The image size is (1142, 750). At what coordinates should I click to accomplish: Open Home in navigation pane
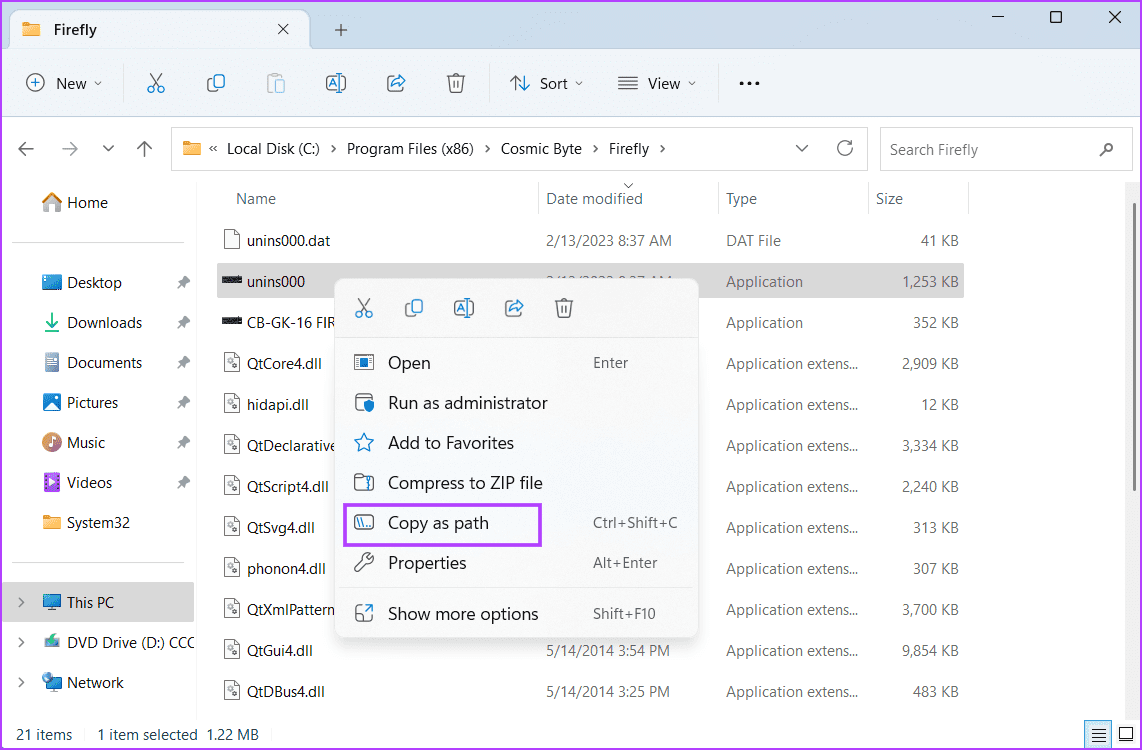[75, 202]
